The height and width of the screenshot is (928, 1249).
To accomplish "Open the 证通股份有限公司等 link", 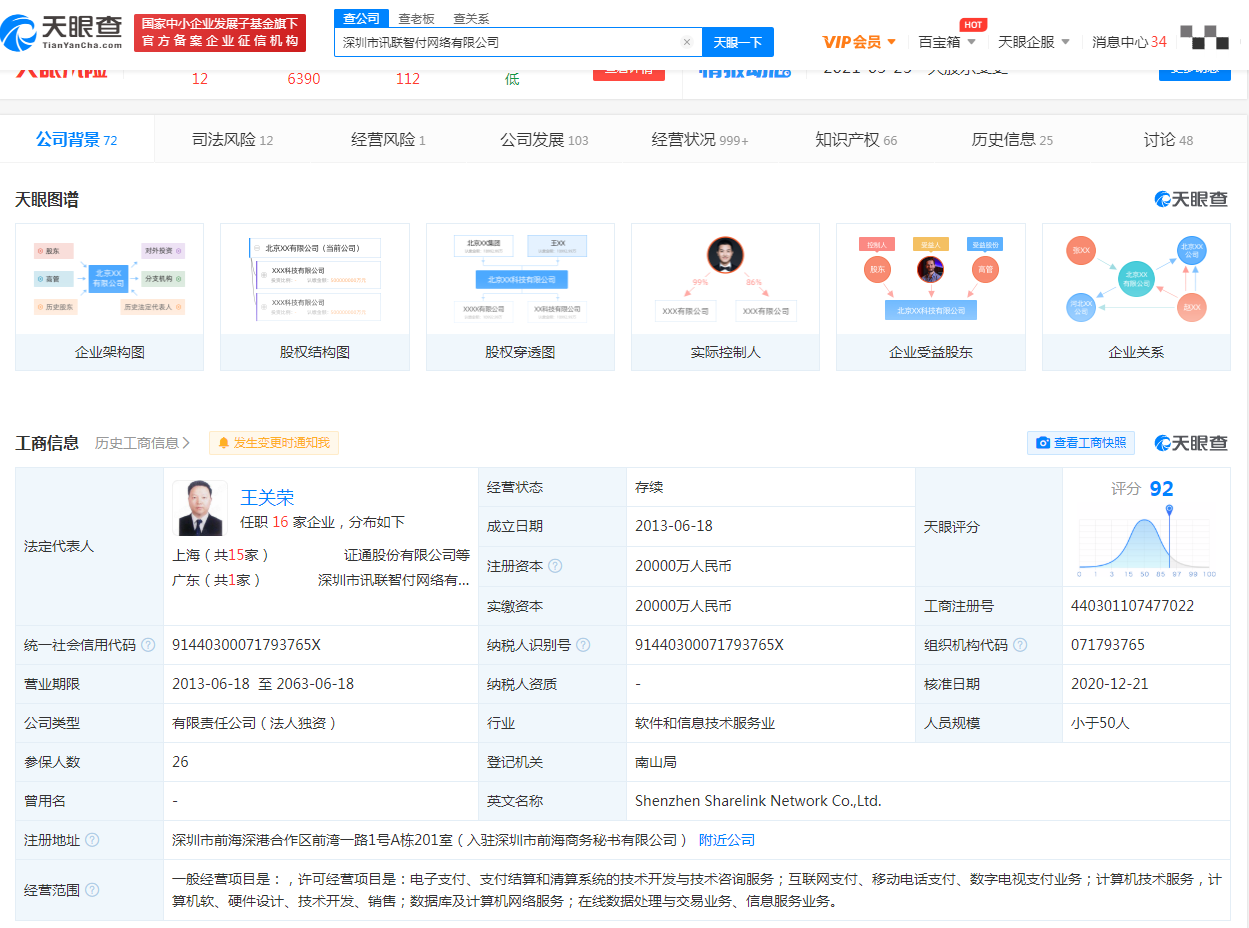I will (x=407, y=554).
